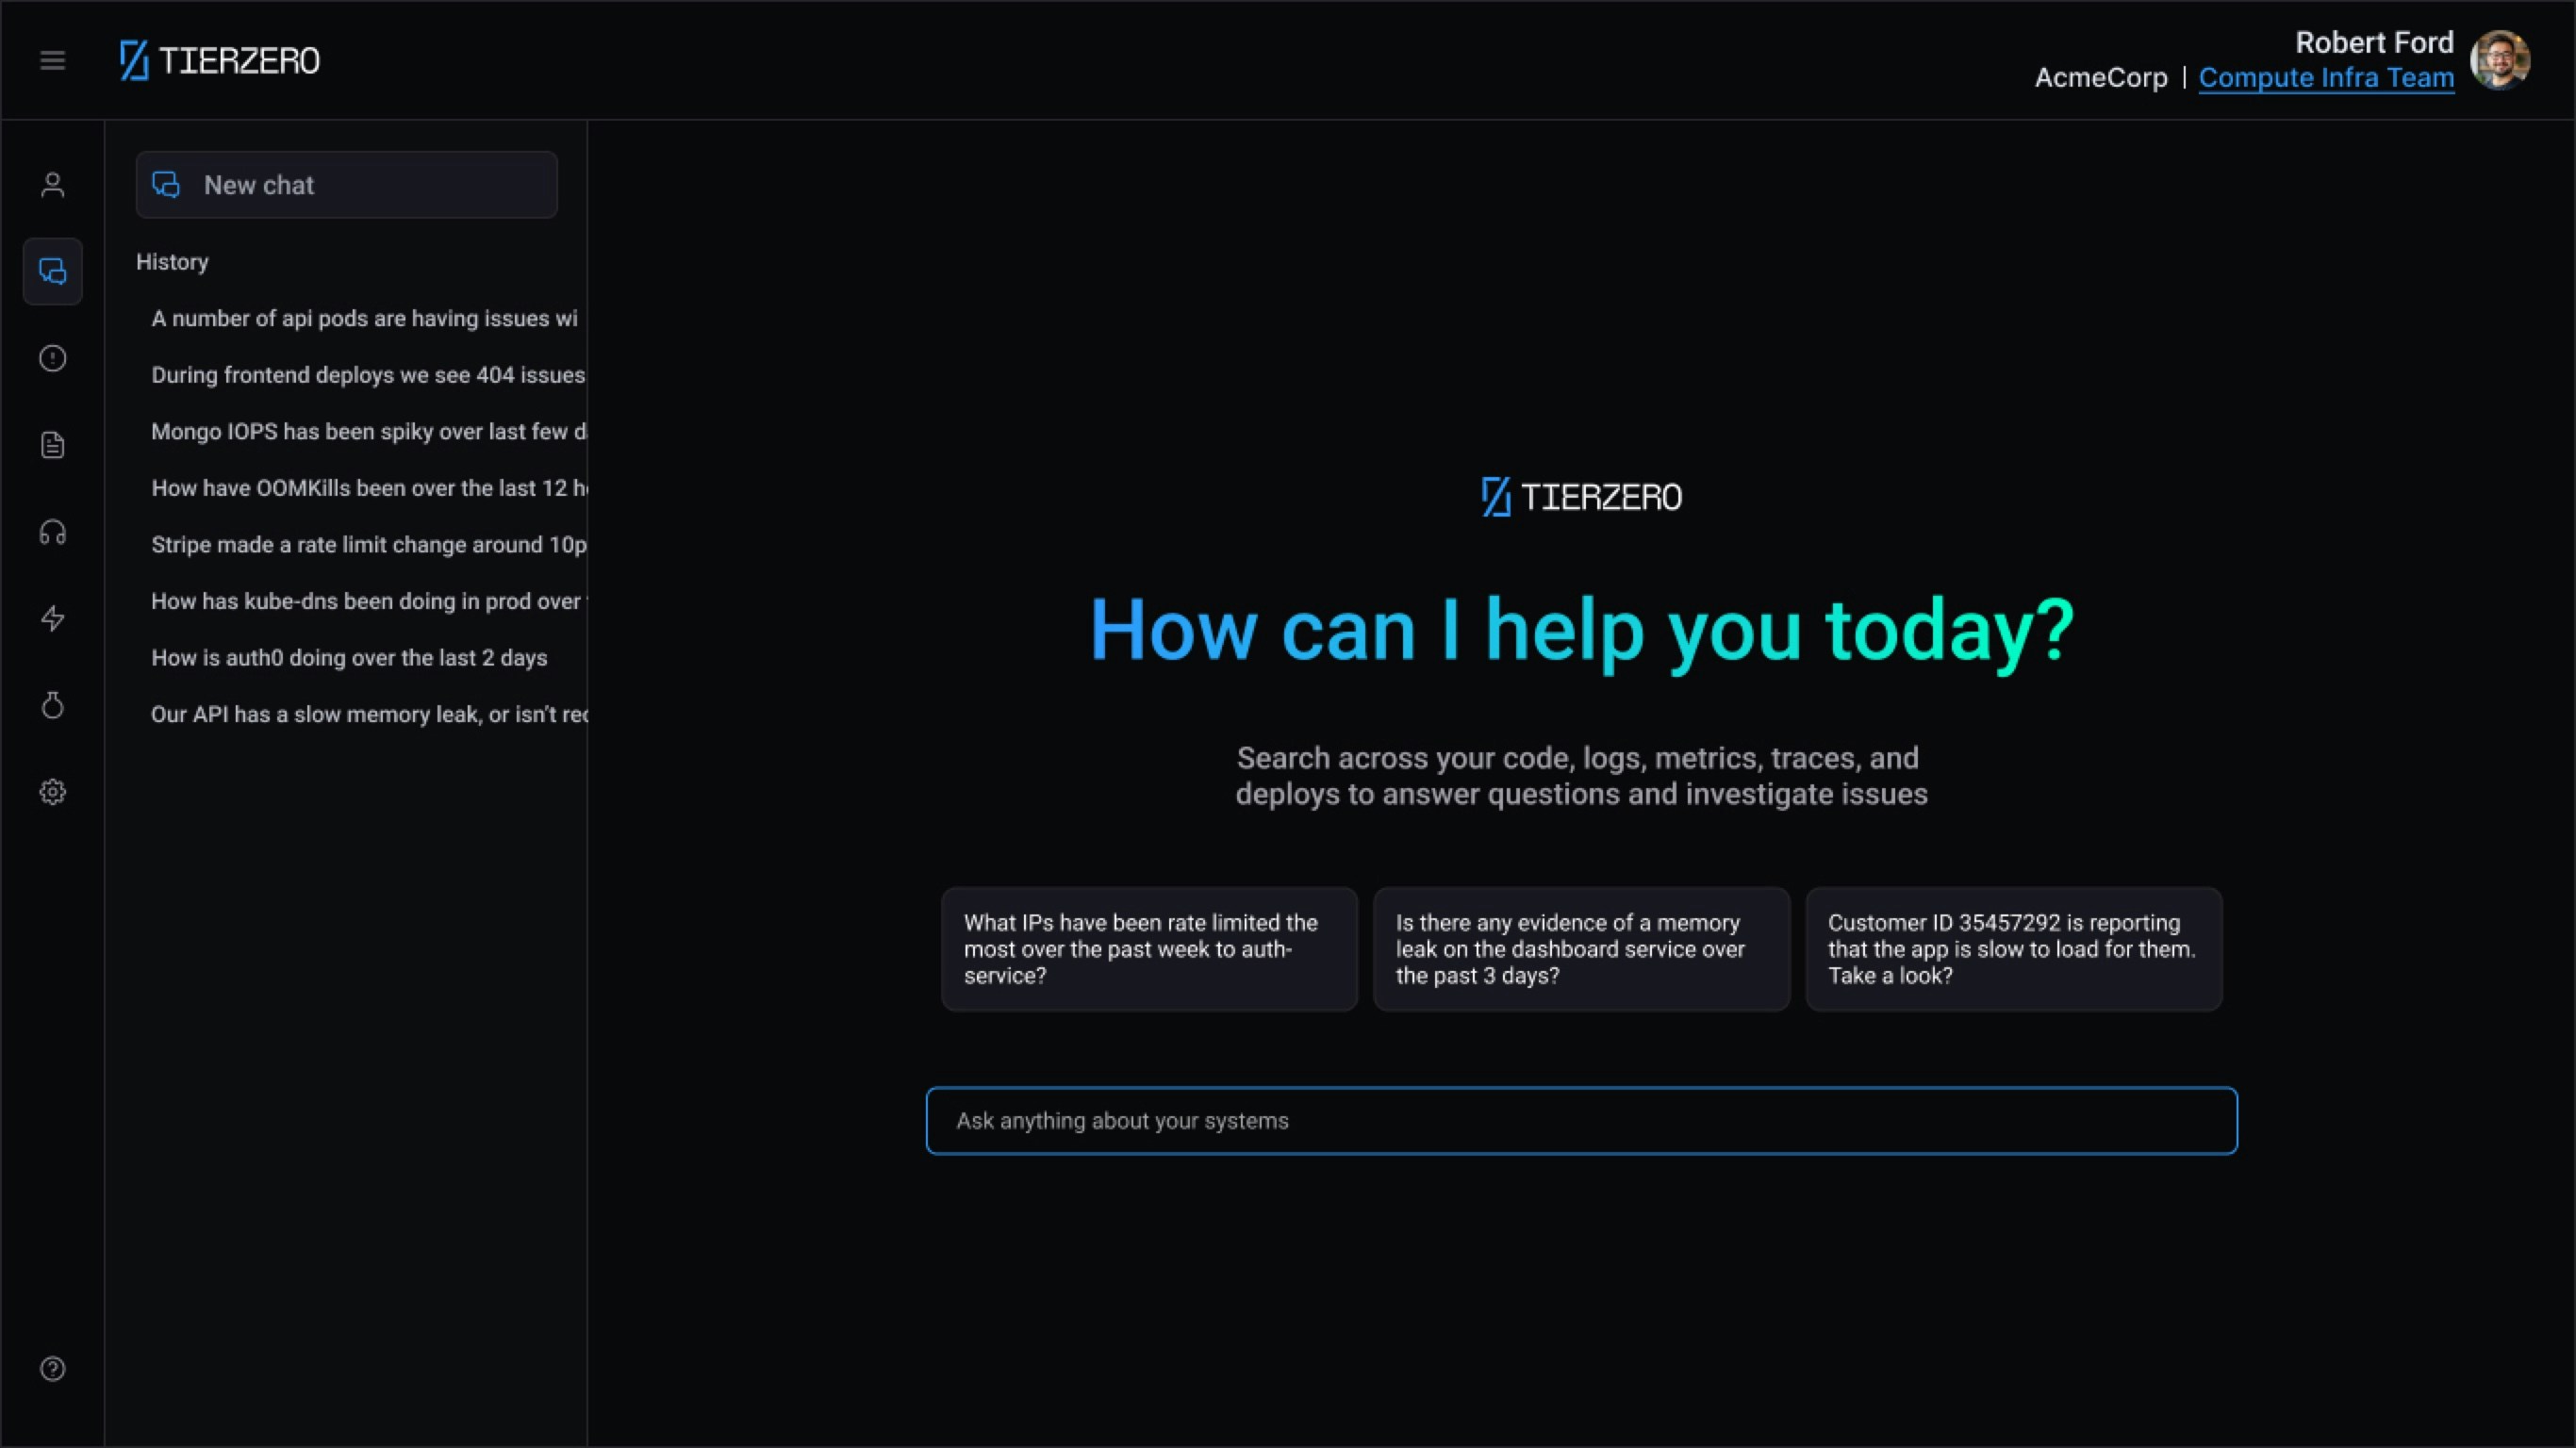Open the Compute Infra Team link
Viewport: 2576px width, 1448px height.
pyautogui.click(x=2325, y=77)
